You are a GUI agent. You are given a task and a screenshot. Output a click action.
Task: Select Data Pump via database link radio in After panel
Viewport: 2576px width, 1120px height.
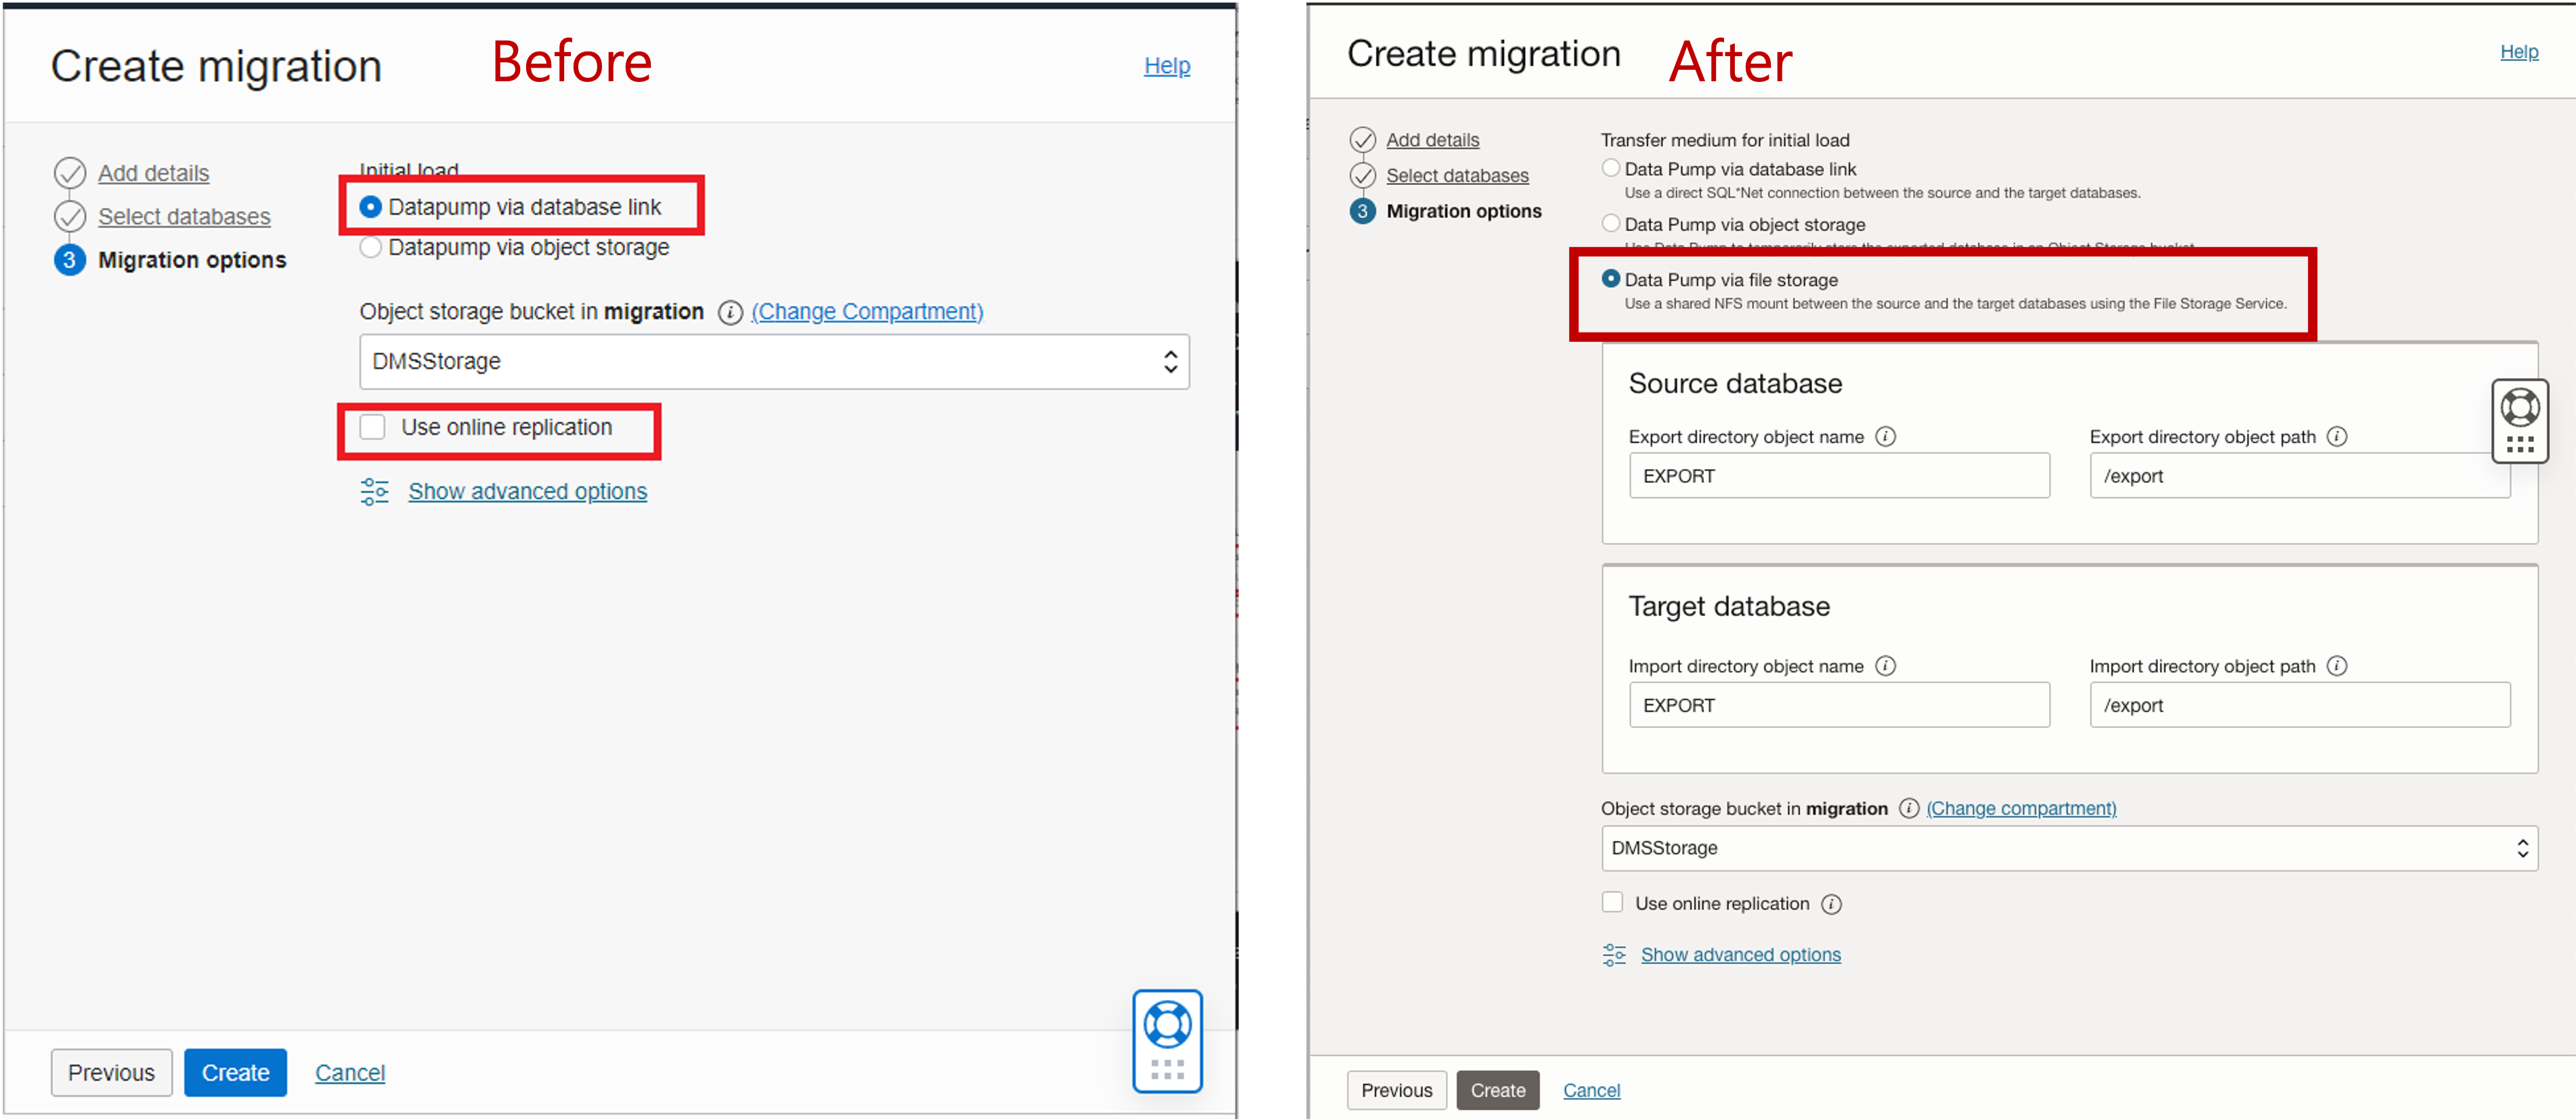[x=1610, y=168]
